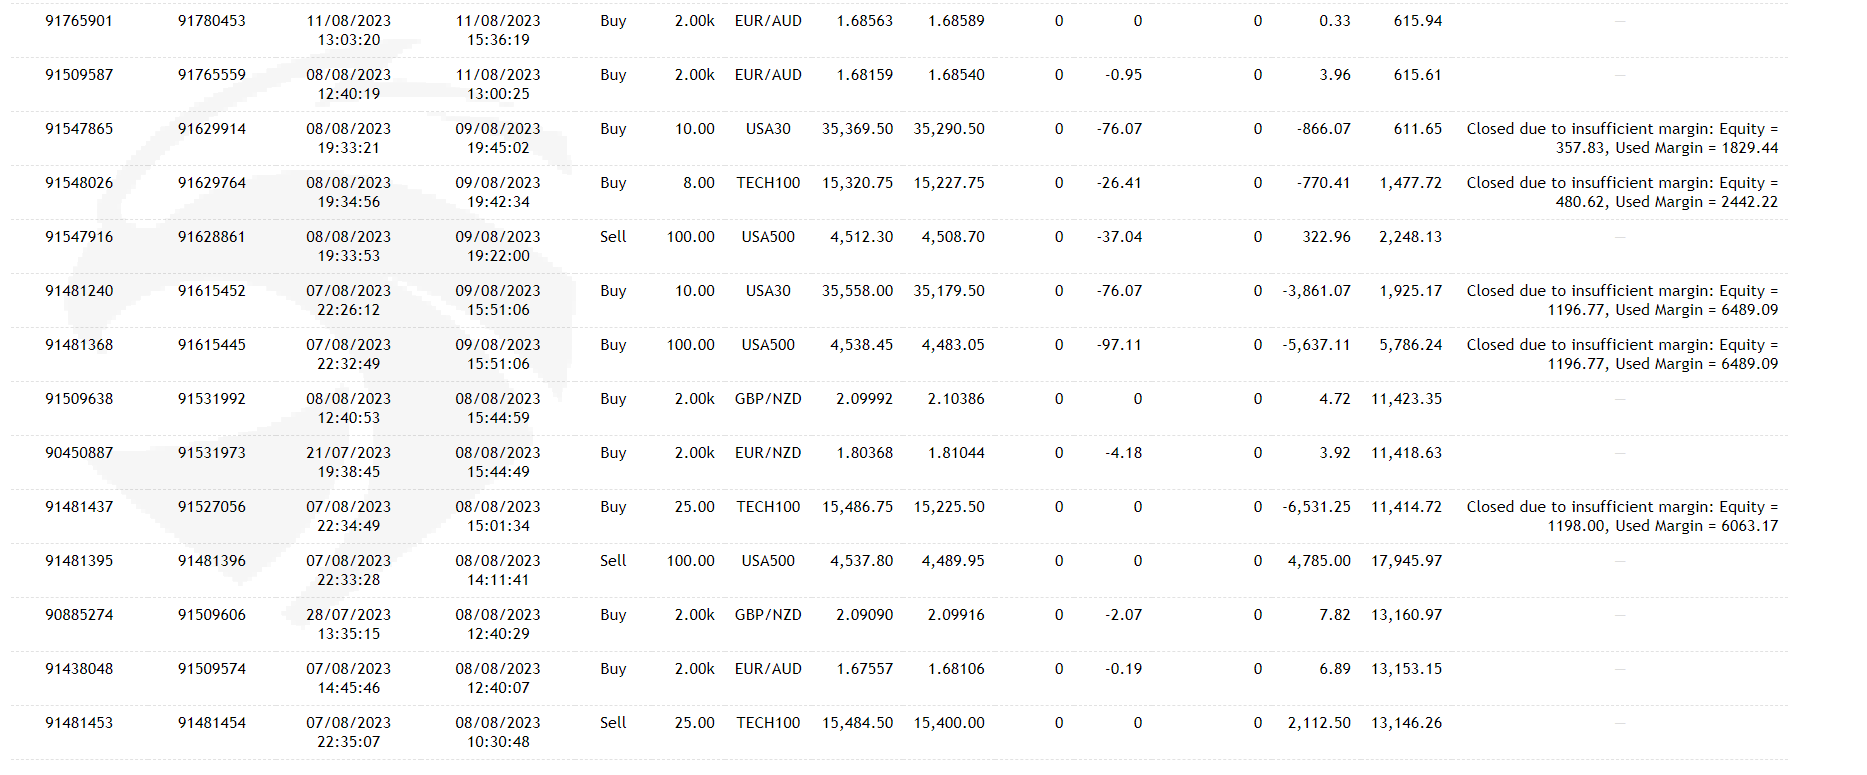Click position ID 91481453
1867x775 pixels.
tap(79, 723)
